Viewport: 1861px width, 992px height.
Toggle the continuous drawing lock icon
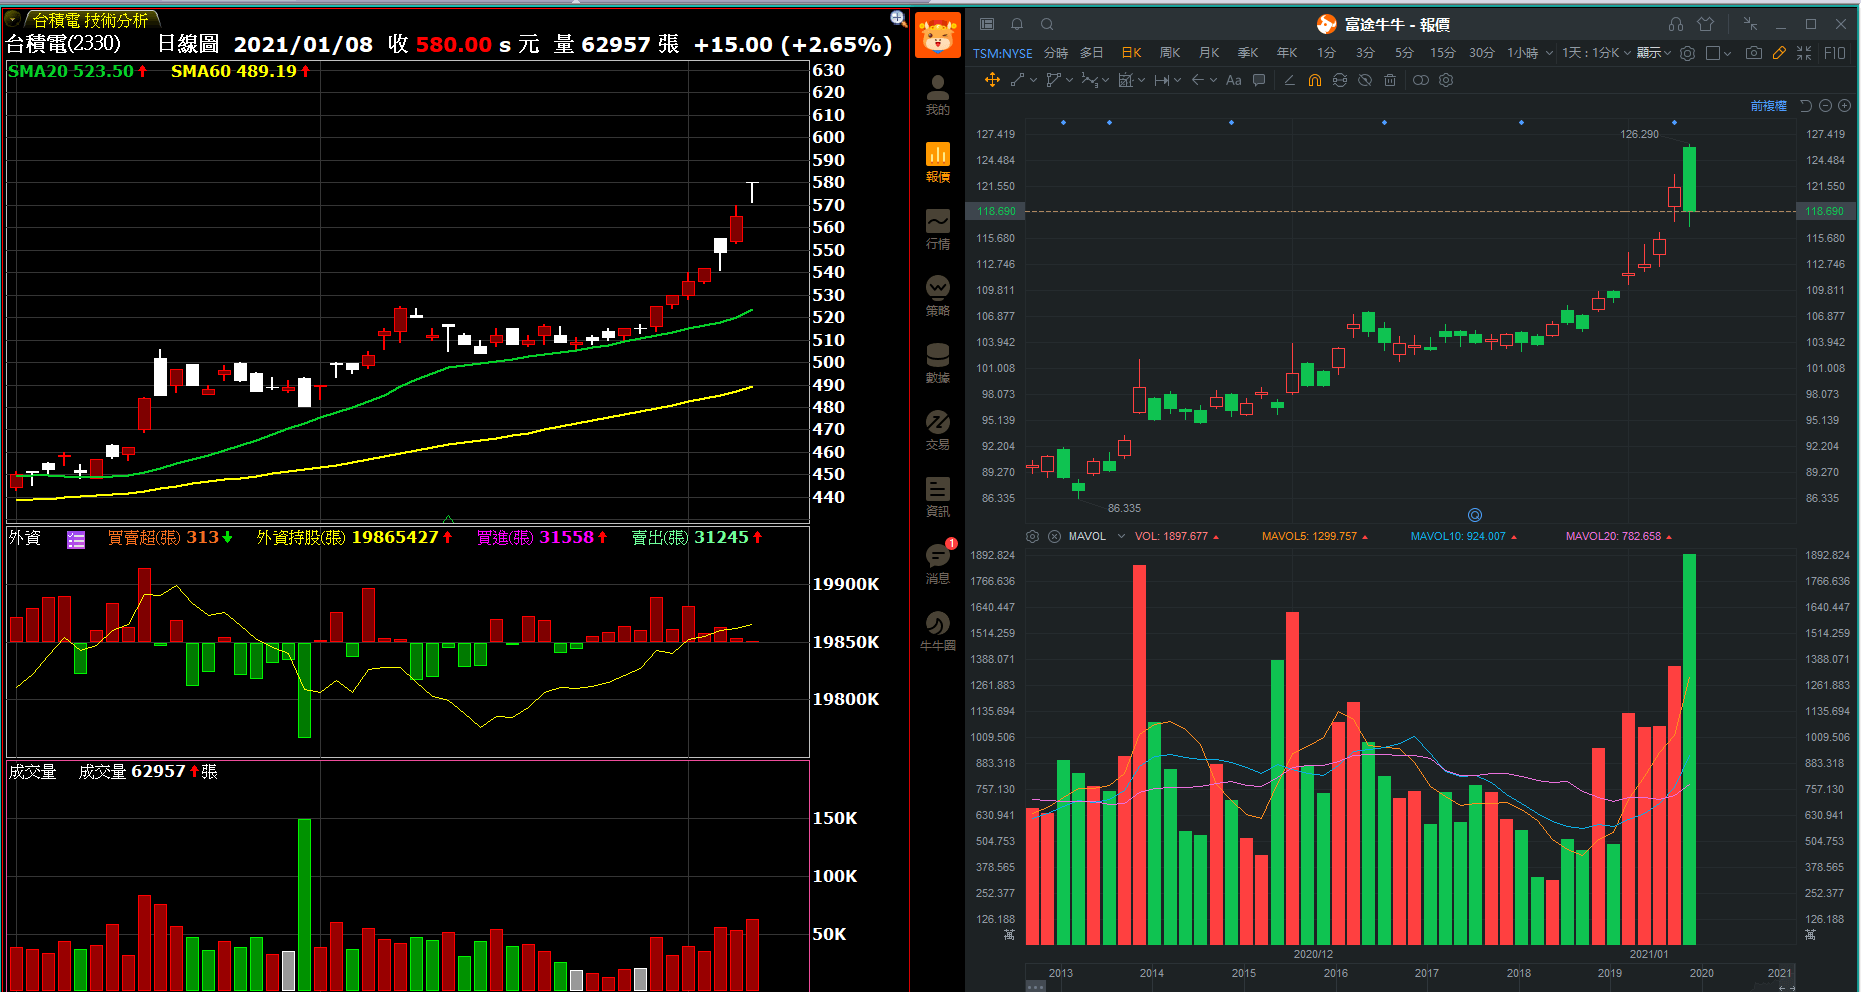(x=1340, y=80)
